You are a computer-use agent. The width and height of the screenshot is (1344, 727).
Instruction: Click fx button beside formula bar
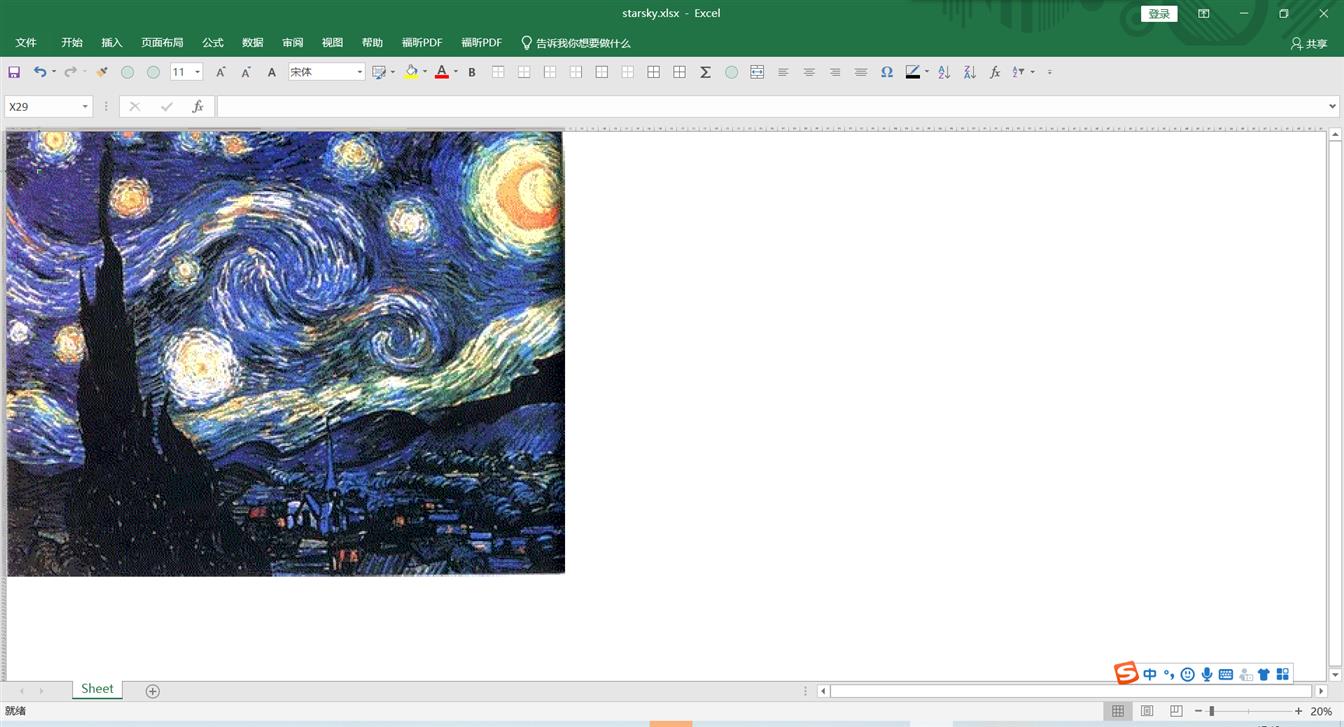(198, 106)
